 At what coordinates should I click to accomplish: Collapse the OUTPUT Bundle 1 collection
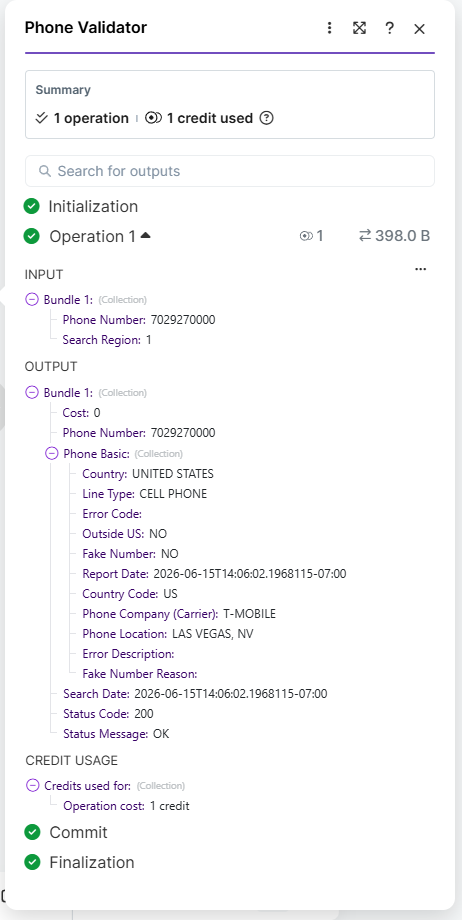[32, 393]
